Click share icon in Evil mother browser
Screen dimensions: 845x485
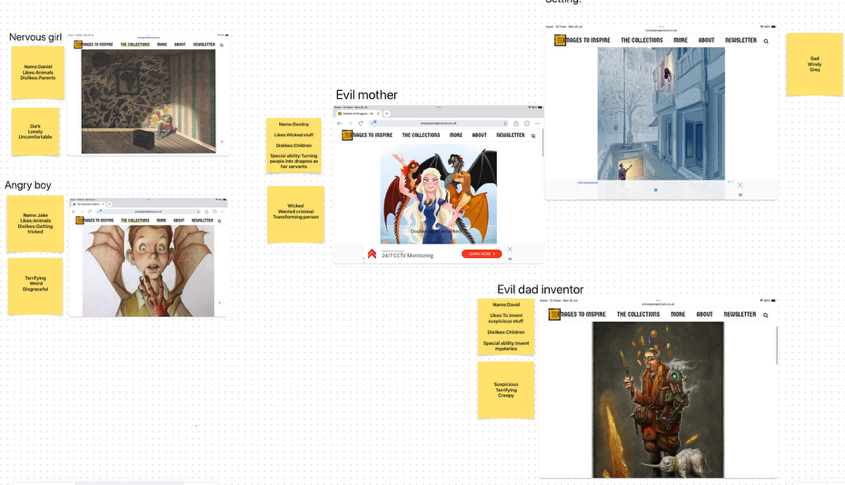pos(516,123)
